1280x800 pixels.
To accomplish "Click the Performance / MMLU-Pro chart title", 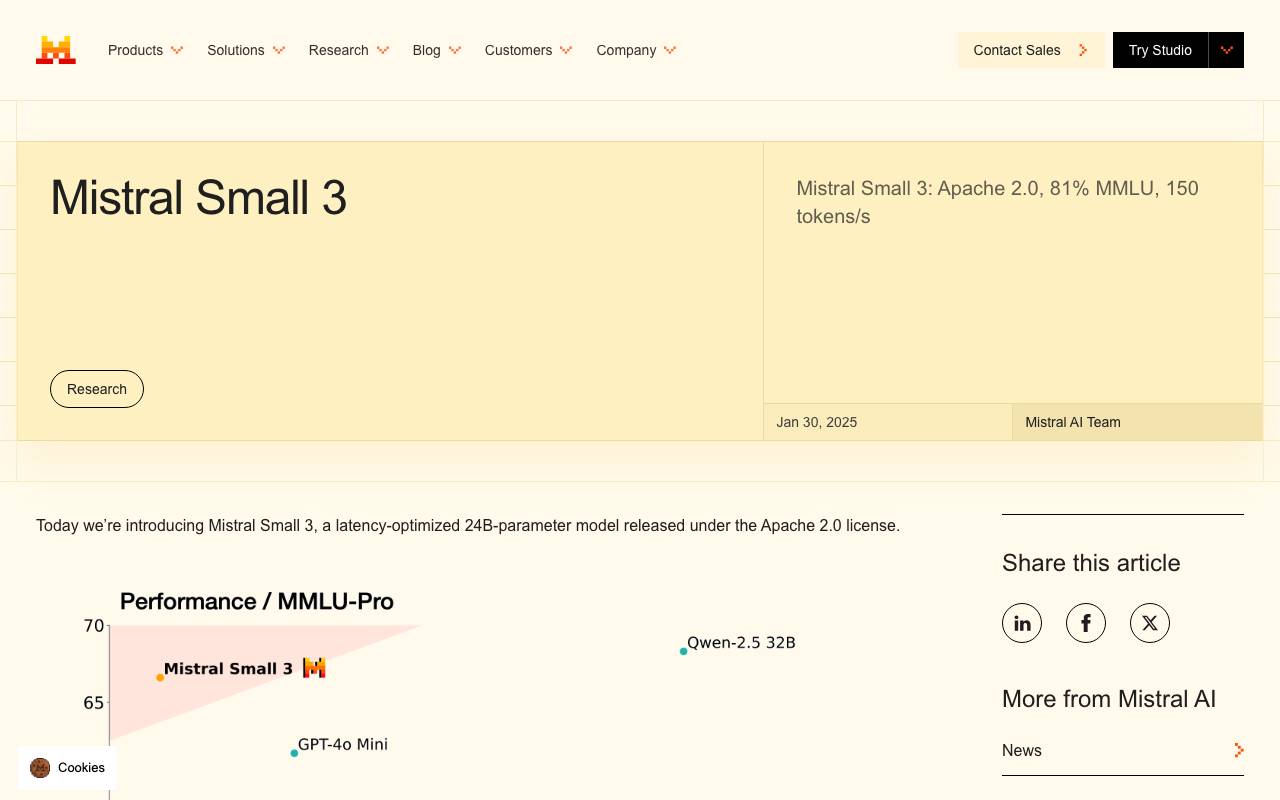I will click(257, 601).
